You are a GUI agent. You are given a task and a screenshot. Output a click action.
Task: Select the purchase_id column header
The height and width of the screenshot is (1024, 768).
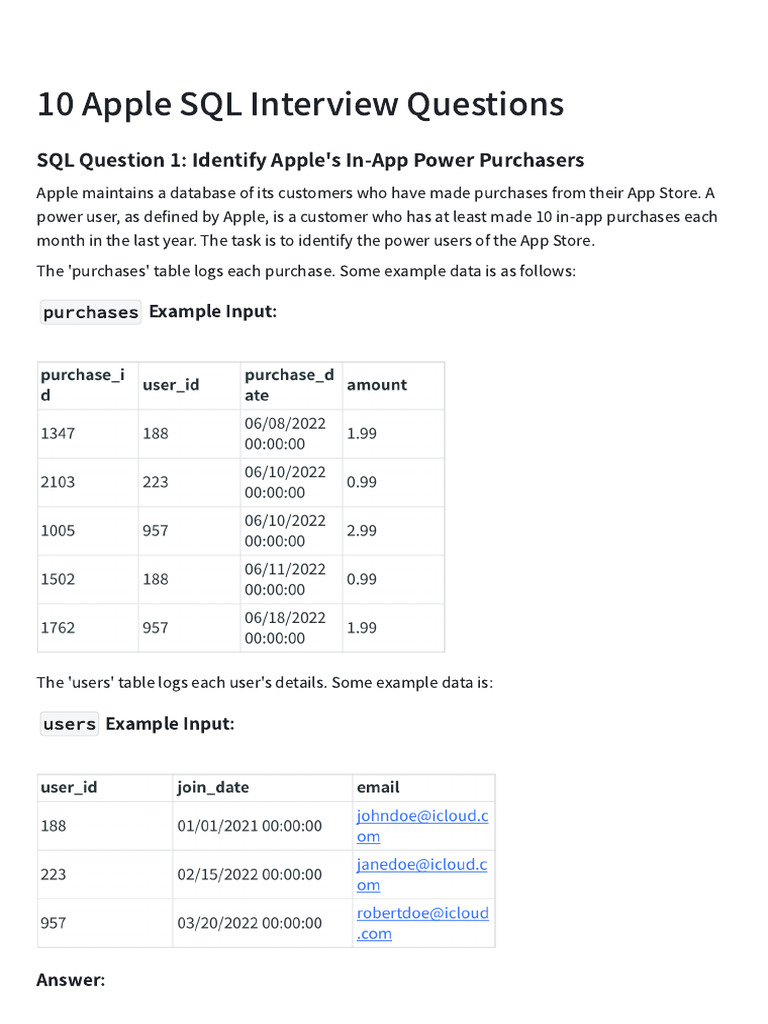(x=83, y=385)
